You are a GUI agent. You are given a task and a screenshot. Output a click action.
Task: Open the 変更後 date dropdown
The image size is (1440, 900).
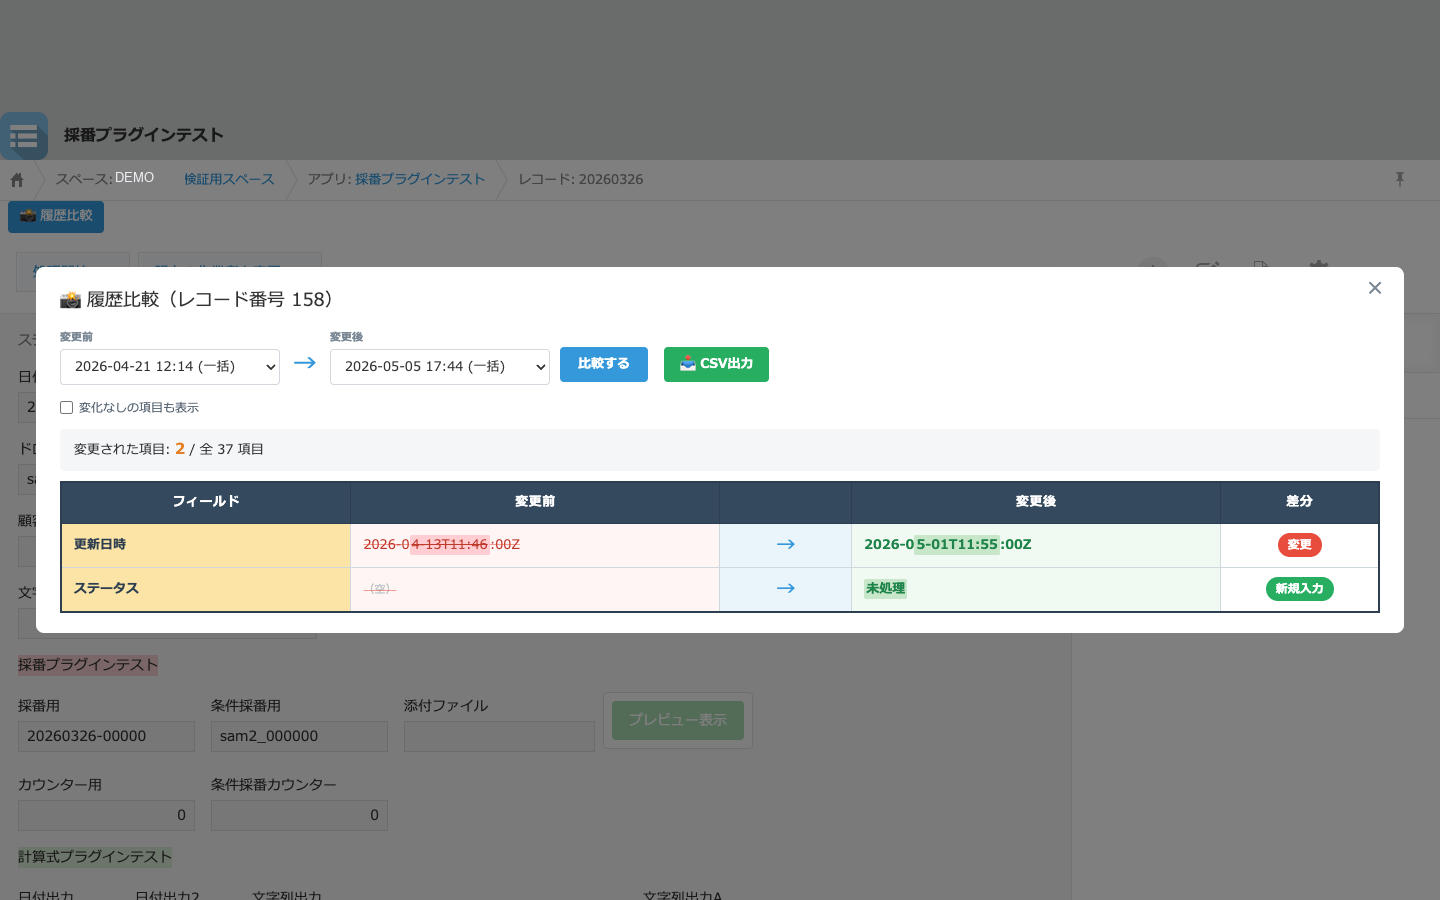click(440, 367)
